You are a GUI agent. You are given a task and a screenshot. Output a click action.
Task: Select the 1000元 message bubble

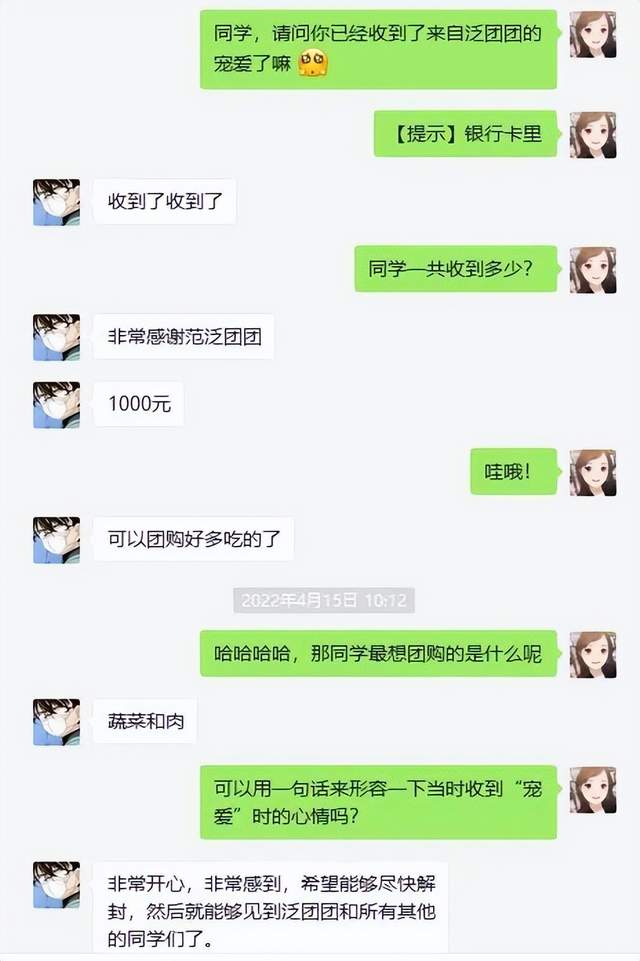(139, 403)
